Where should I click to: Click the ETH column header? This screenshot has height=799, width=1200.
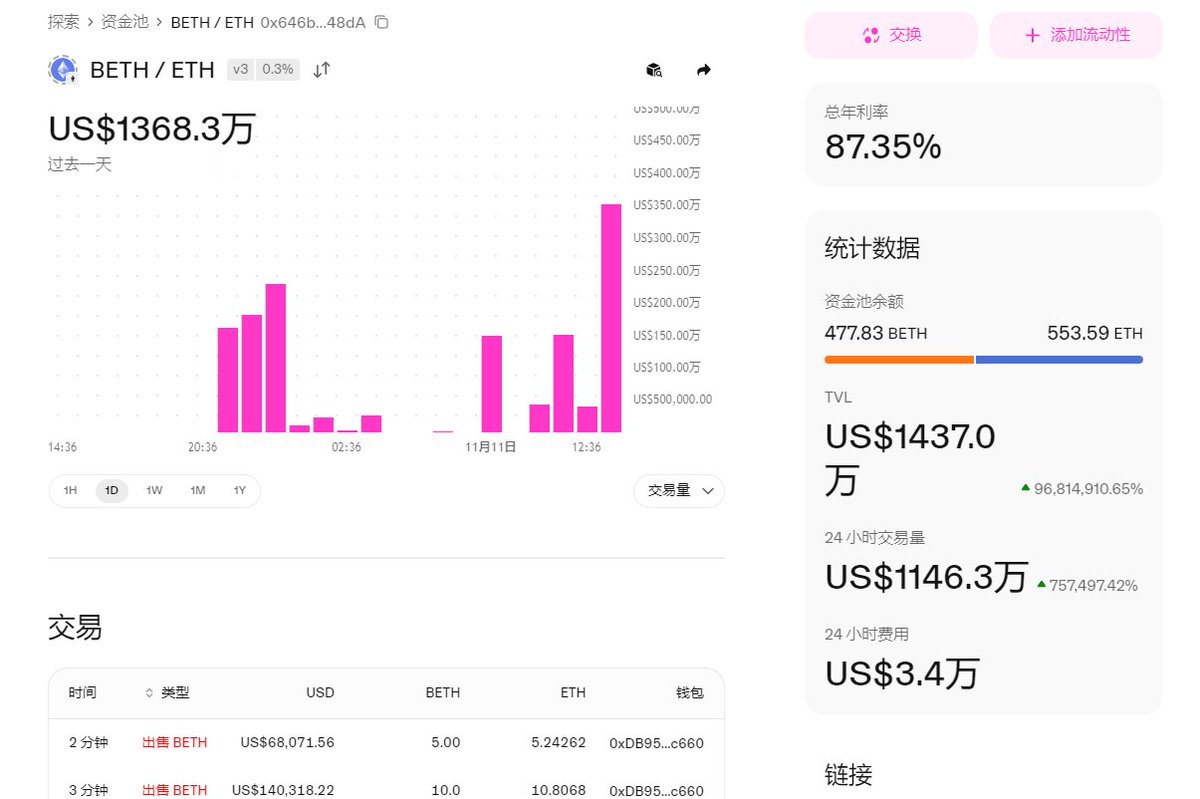573,693
